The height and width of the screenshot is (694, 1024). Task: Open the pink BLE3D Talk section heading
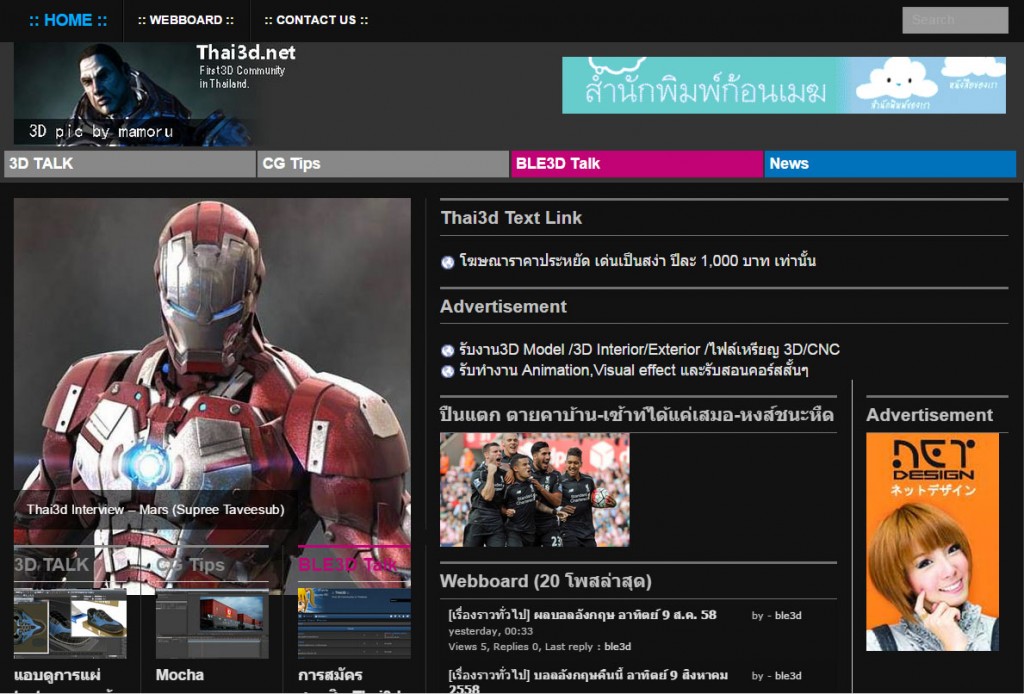pyautogui.click(x=347, y=565)
